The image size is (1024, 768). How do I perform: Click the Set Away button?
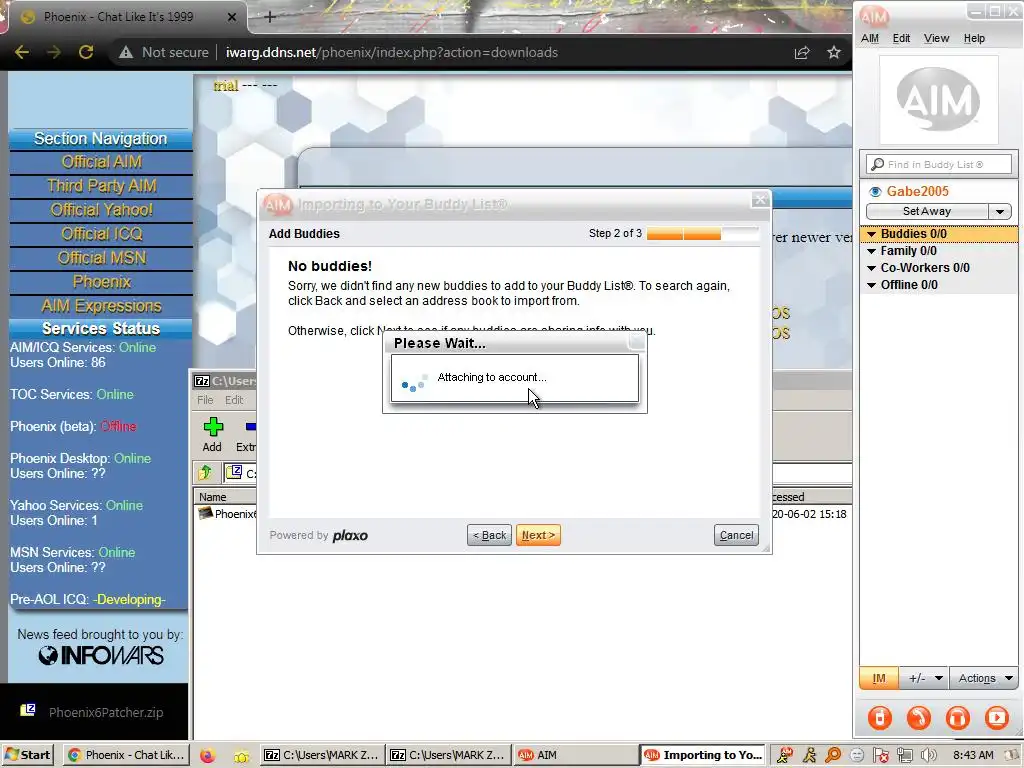point(927,211)
